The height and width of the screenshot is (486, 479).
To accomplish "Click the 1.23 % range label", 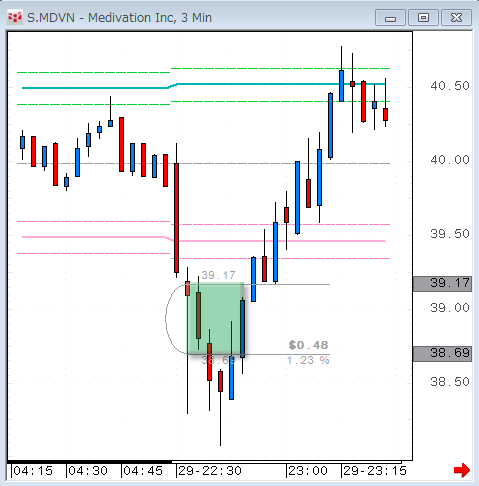I will pos(308,360).
